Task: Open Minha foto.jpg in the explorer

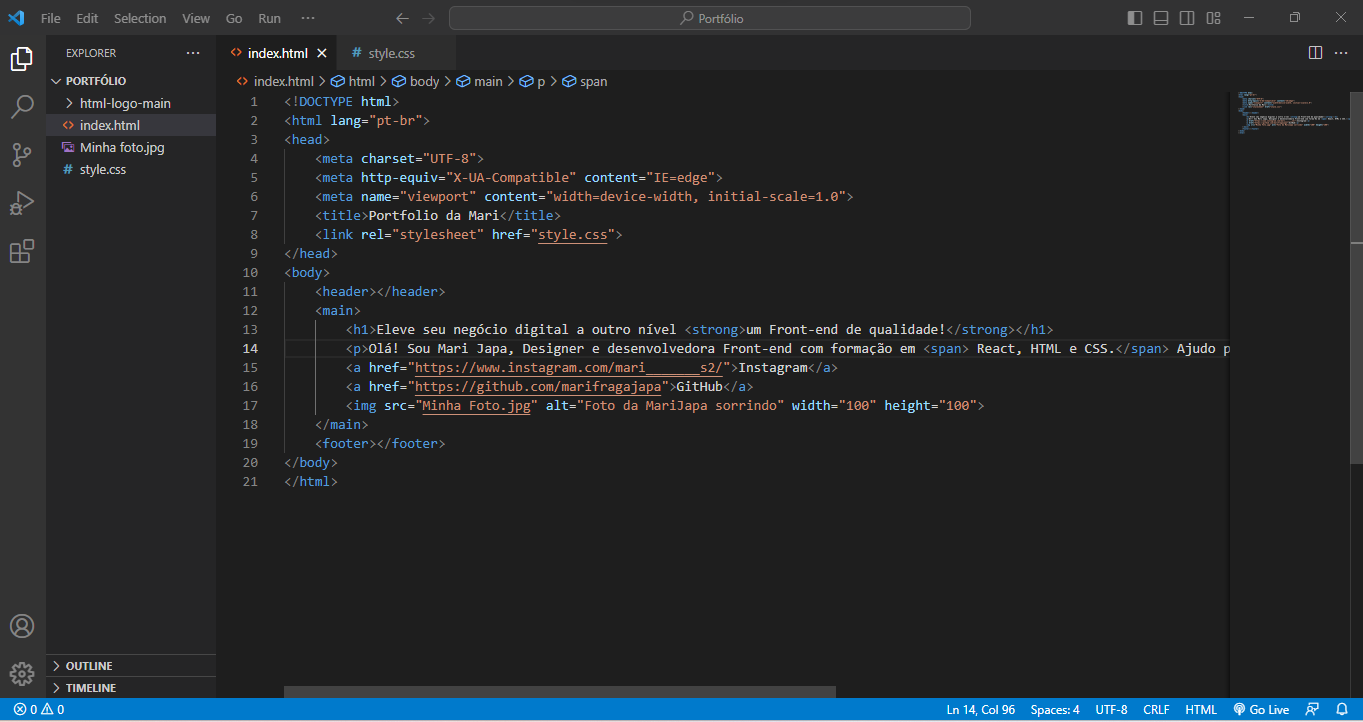Action: coord(131,147)
